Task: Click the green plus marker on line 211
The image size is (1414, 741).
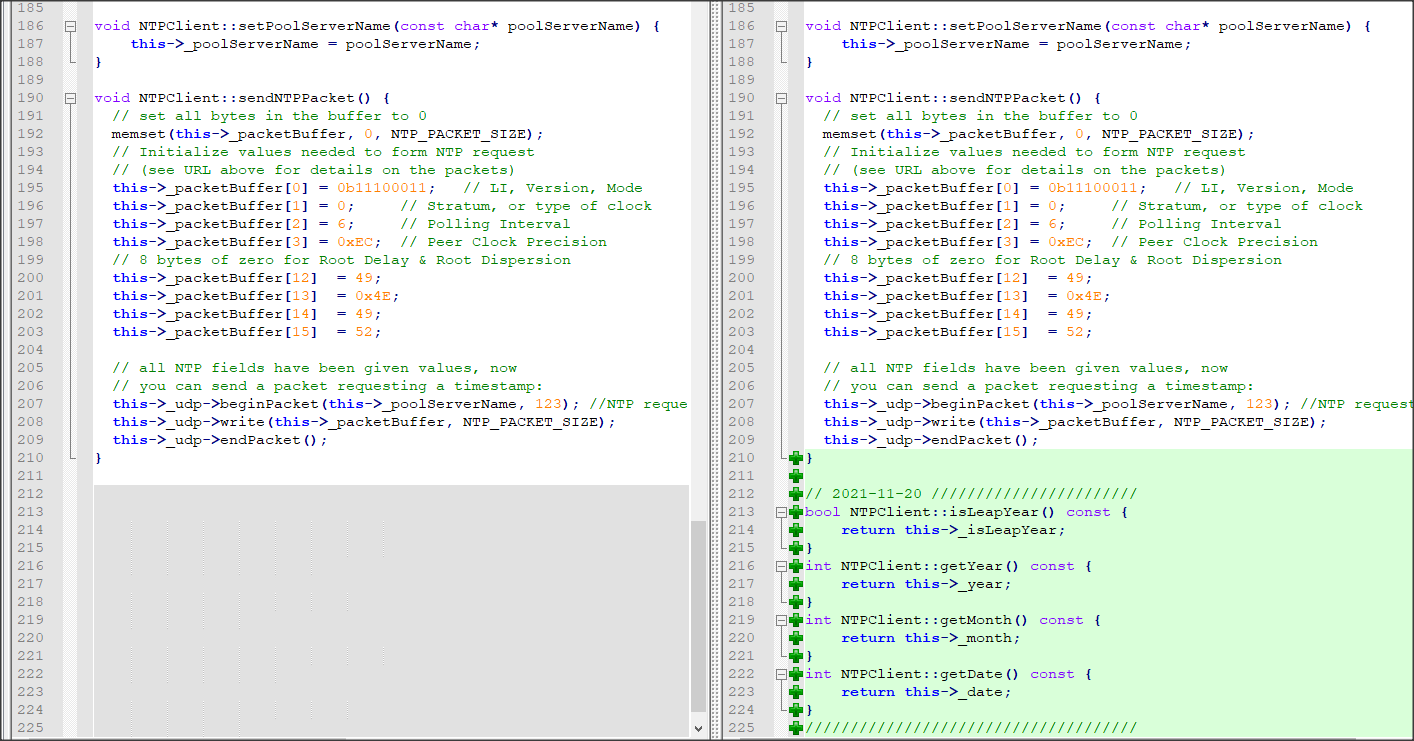Action: [x=796, y=476]
